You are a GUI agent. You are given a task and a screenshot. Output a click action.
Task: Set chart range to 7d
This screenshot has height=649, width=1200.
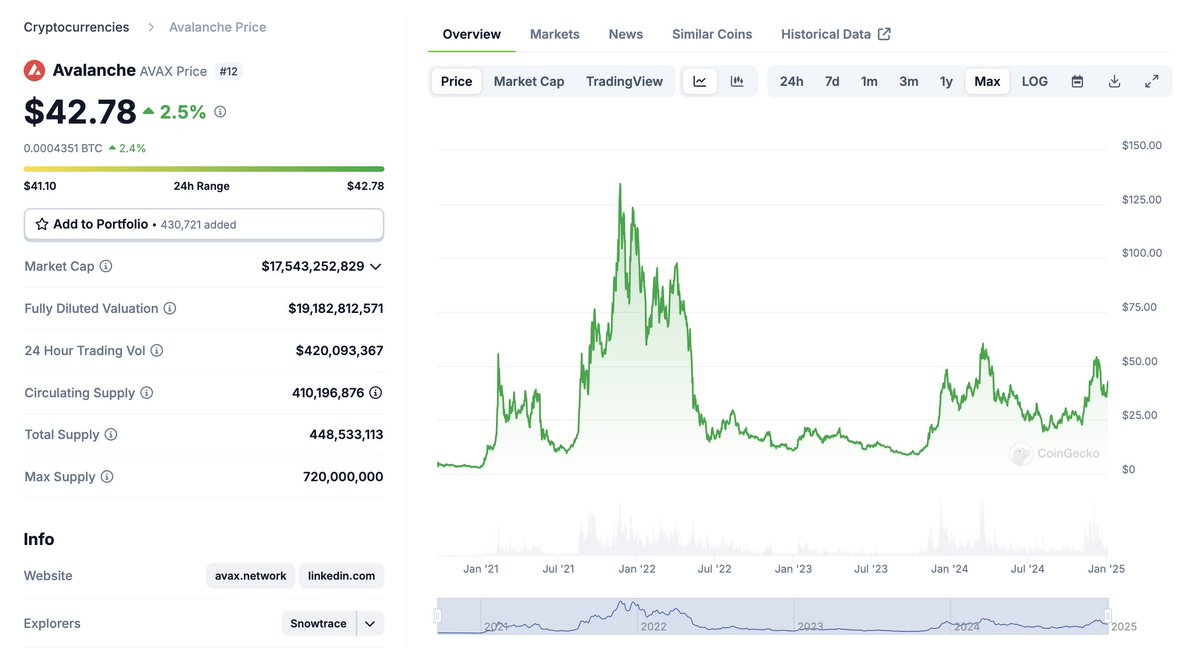tap(832, 81)
